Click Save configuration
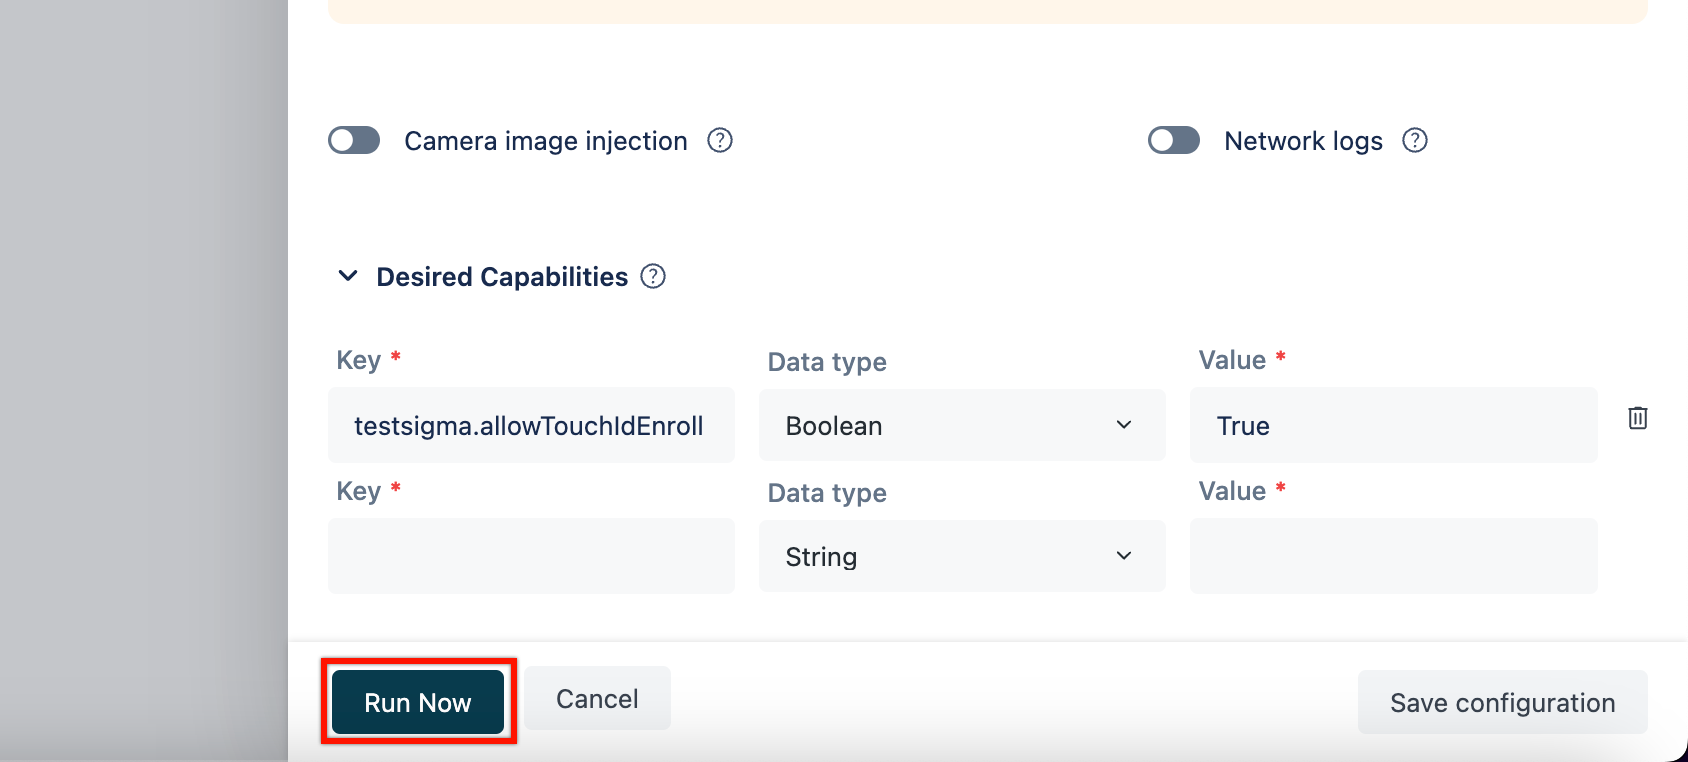The height and width of the screenshot is (762, 1688). (x=1502, y=702)
